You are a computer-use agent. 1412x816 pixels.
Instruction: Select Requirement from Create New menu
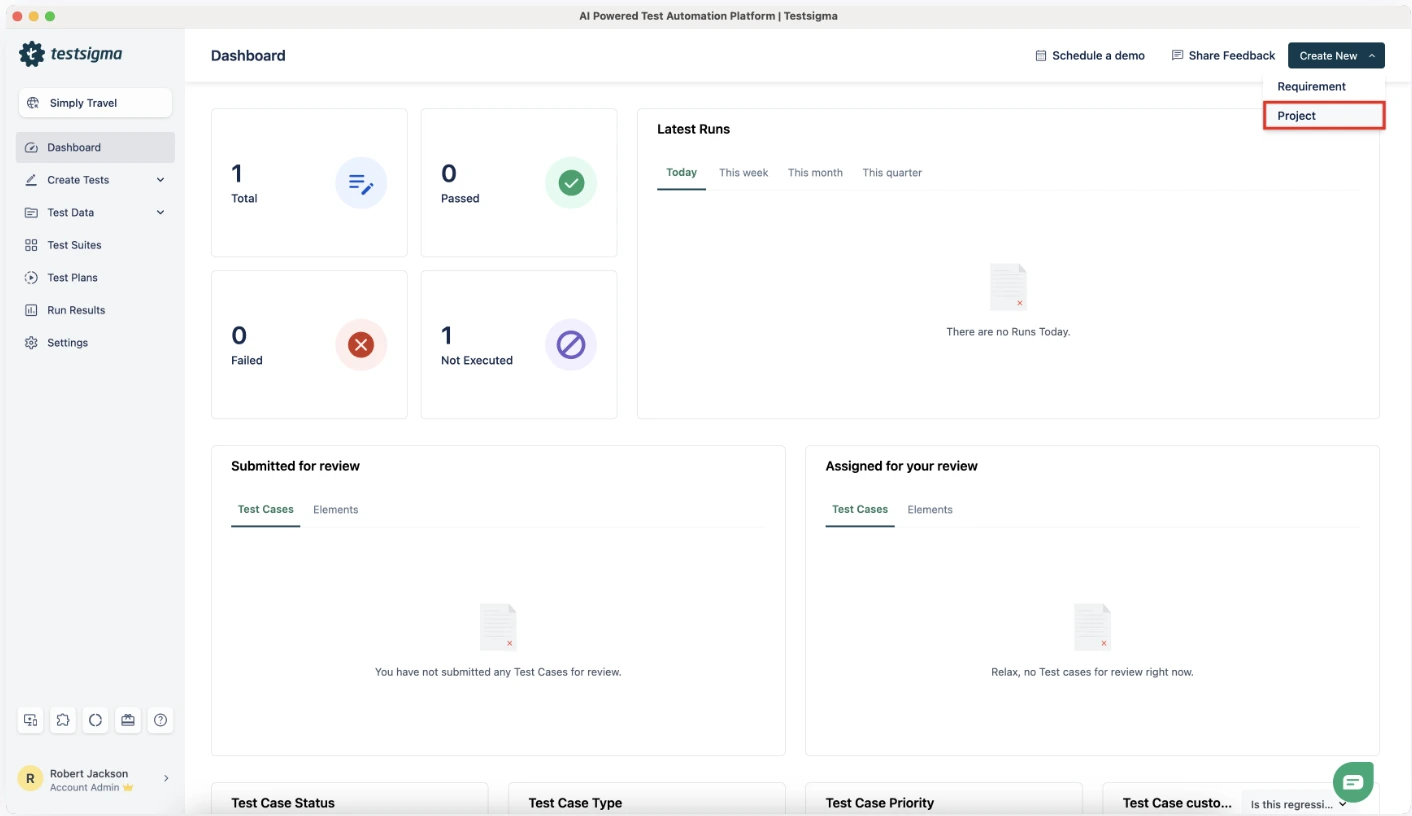pyautogui.click(x=1311, y=86)
